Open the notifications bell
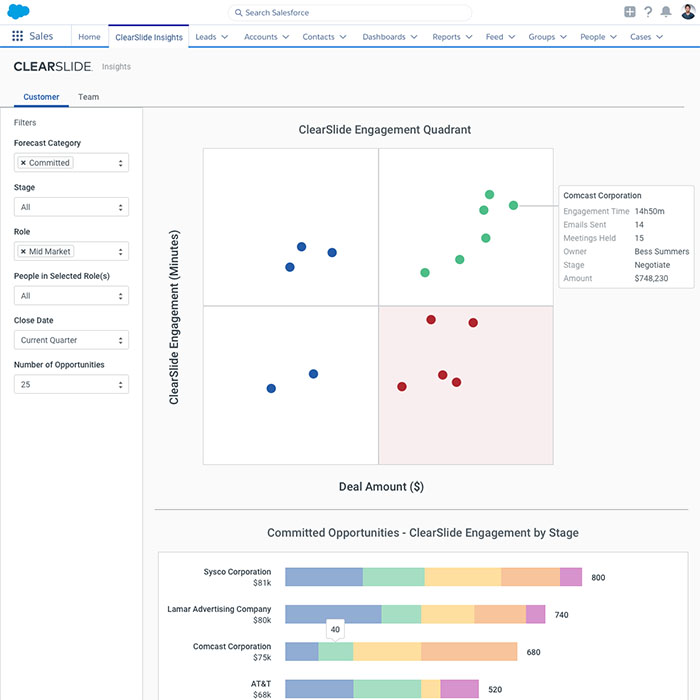 point(666,12)
